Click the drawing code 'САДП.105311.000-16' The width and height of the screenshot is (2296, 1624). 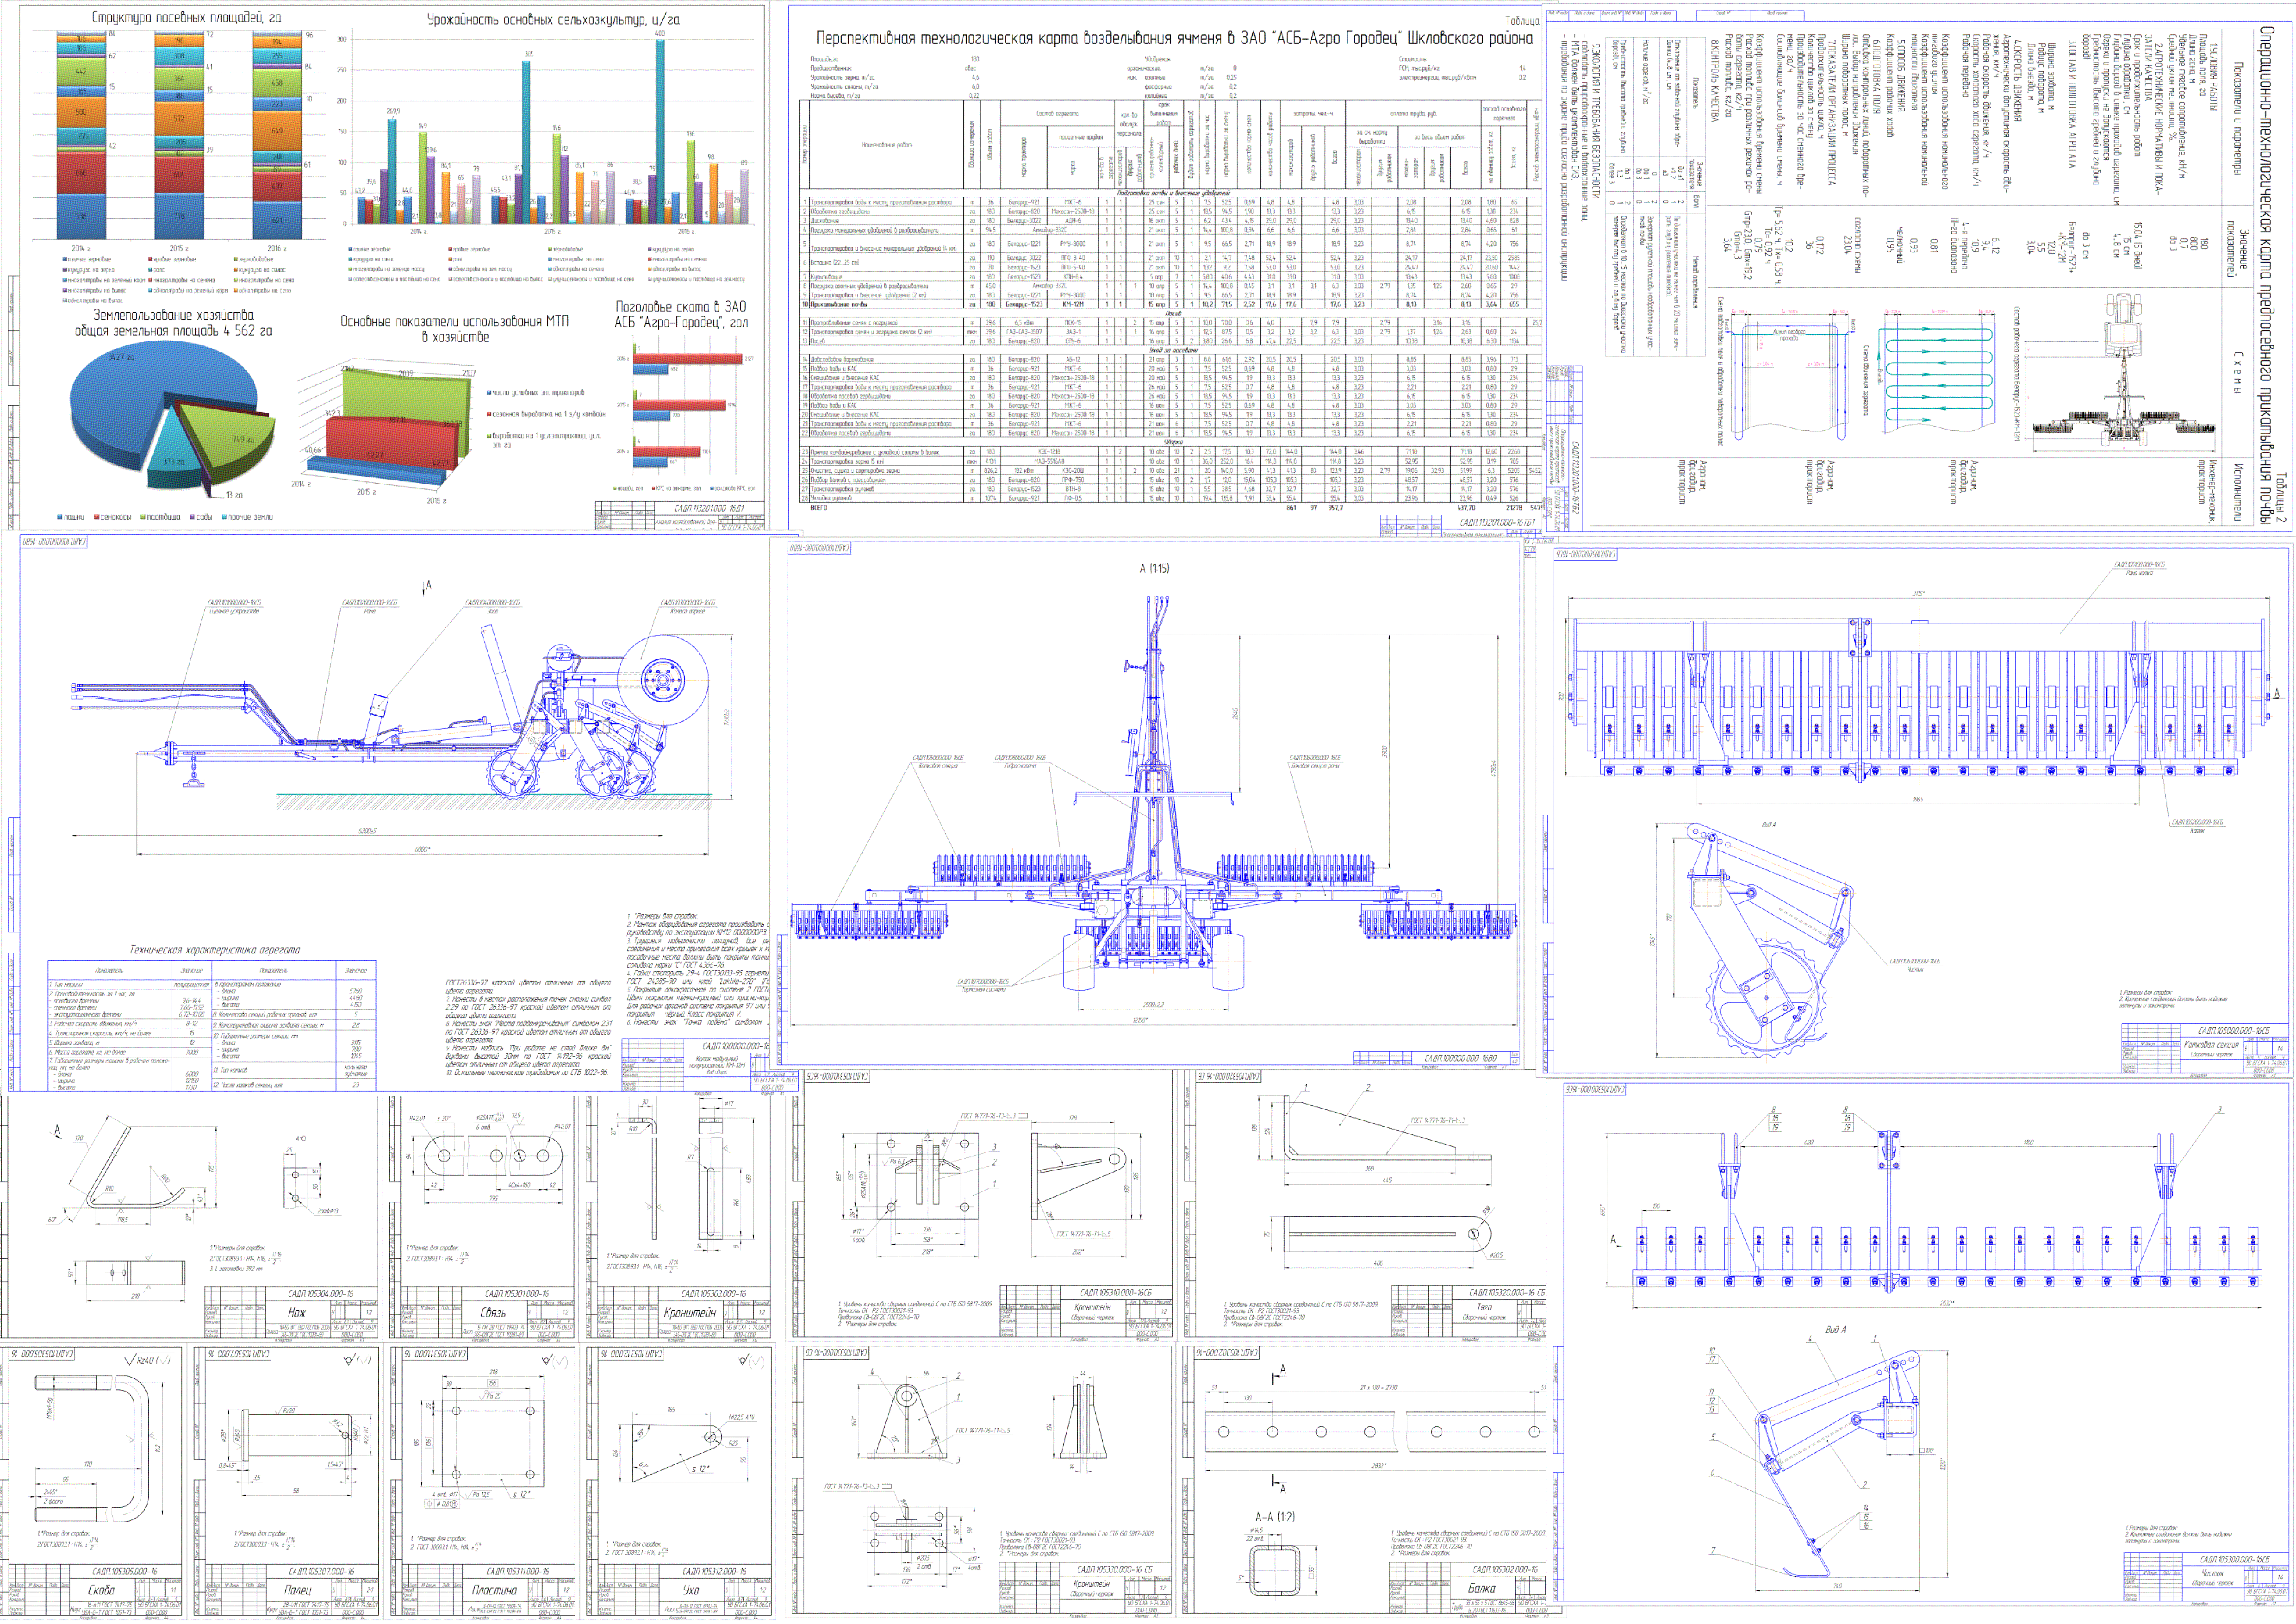click(517, 1571)
